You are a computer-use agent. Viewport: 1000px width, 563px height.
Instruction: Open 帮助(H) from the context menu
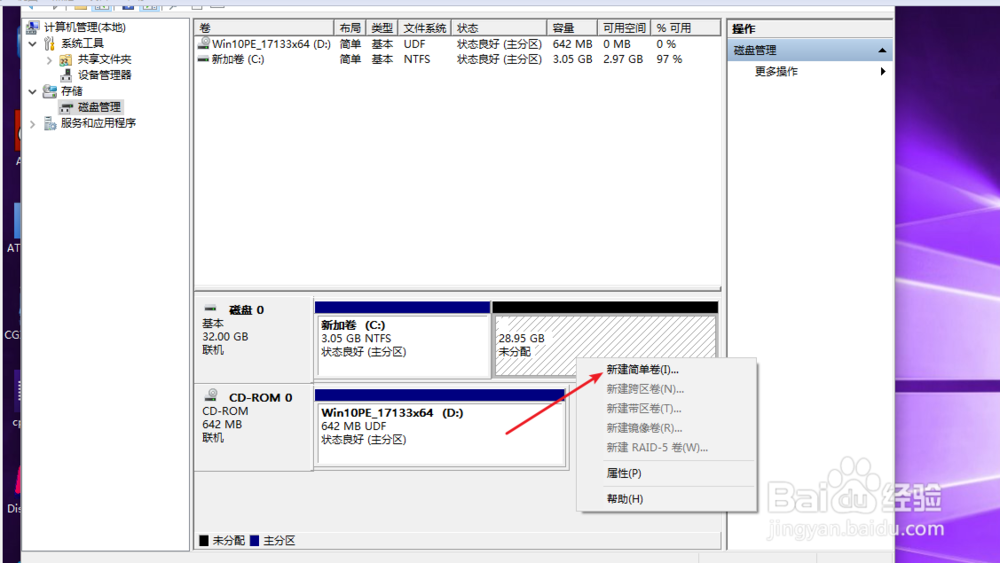pos(624,499)
